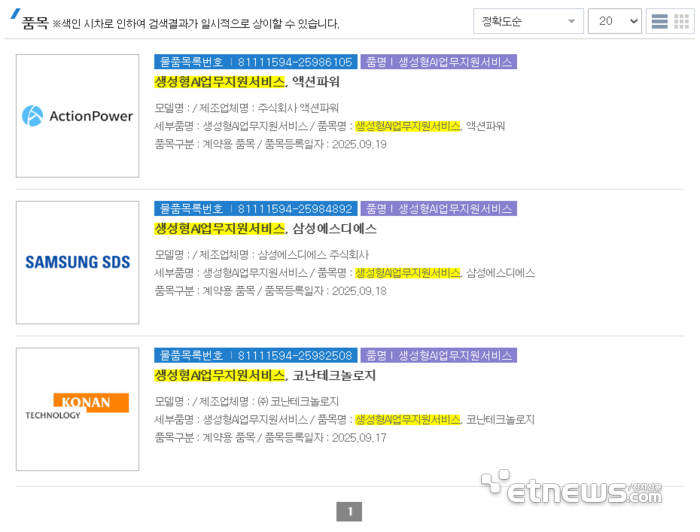Image resolution: width=700 pixels, height=532 pixels.
Task: Open 생성형AI업무지원서비스, 코난테크놀로지 title link
Action: pyautogui.click(x=265, y=376)
